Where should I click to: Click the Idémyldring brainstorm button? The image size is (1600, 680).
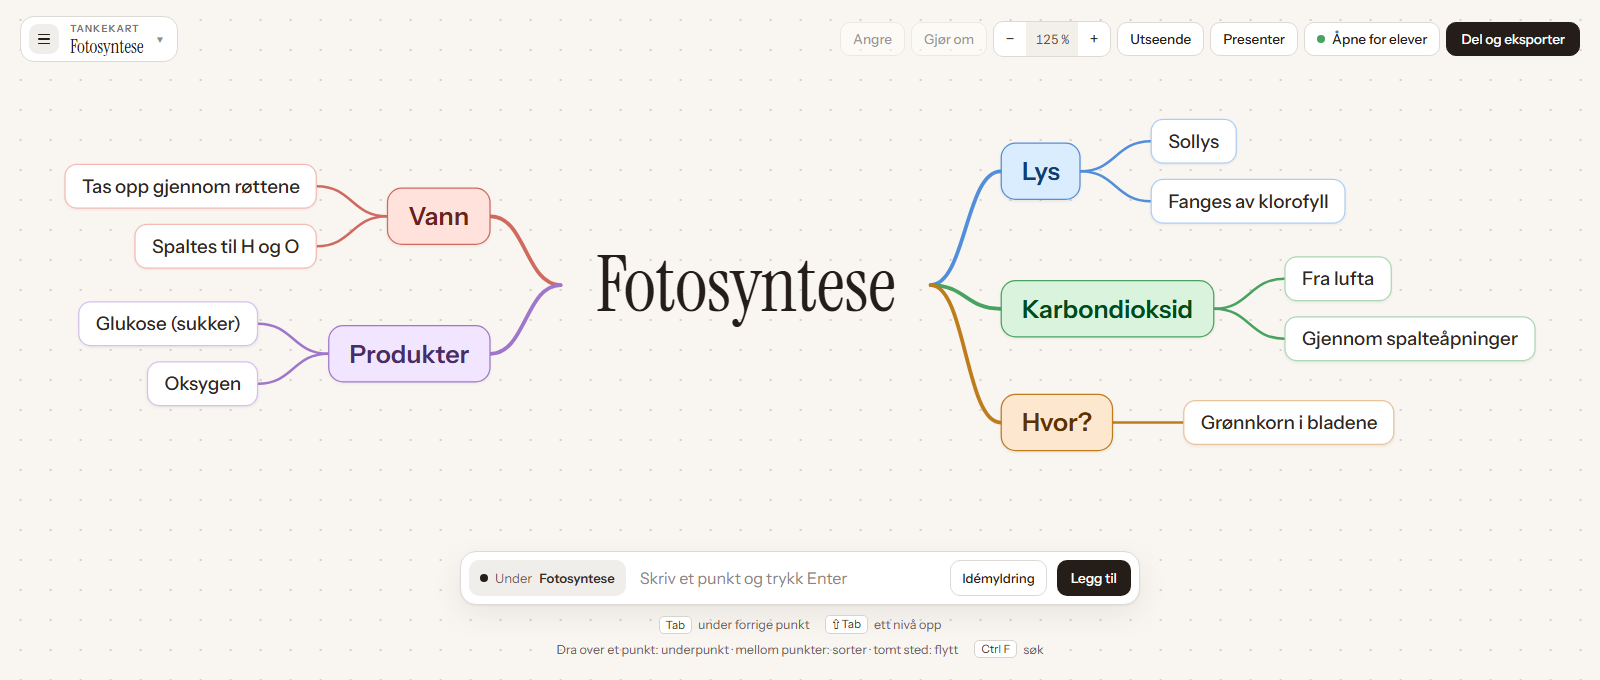pos(998,578)
